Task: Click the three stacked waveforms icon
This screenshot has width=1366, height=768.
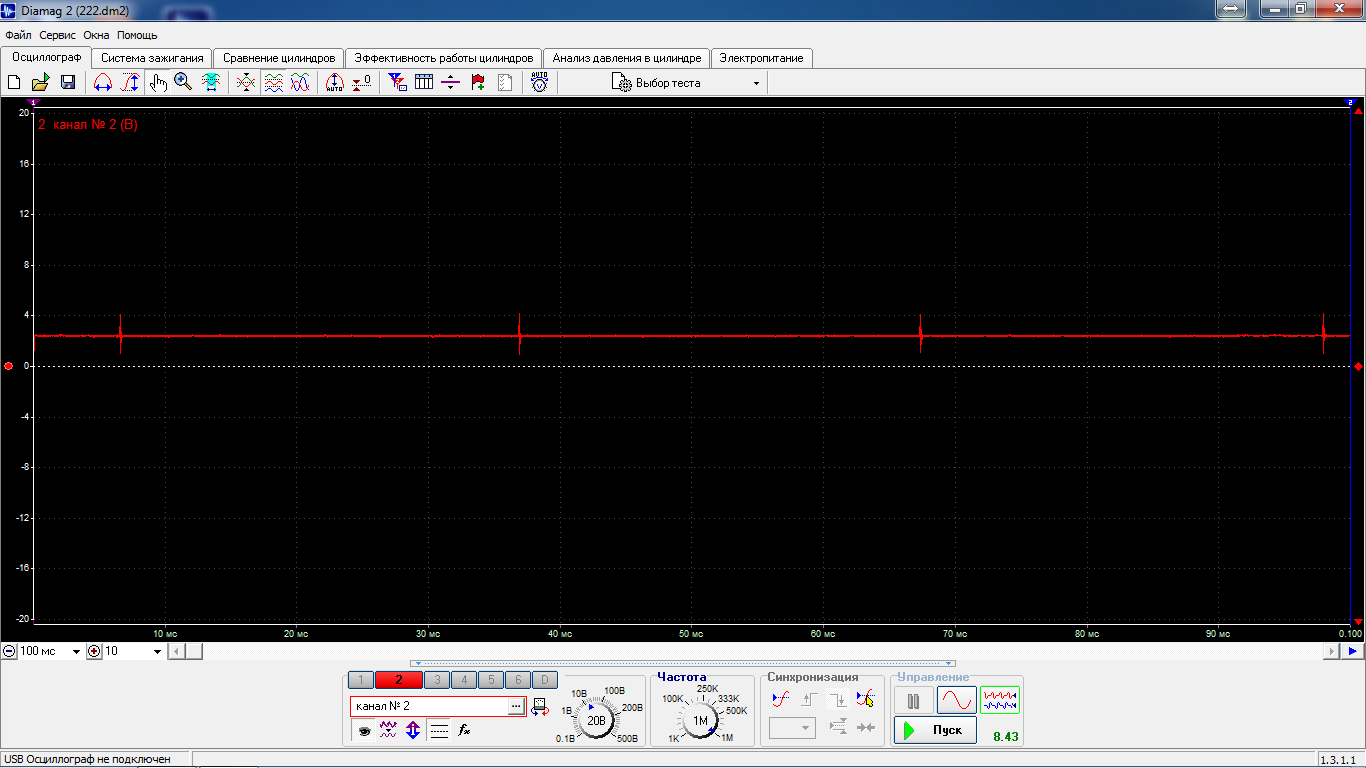Action: coord(273,83)
